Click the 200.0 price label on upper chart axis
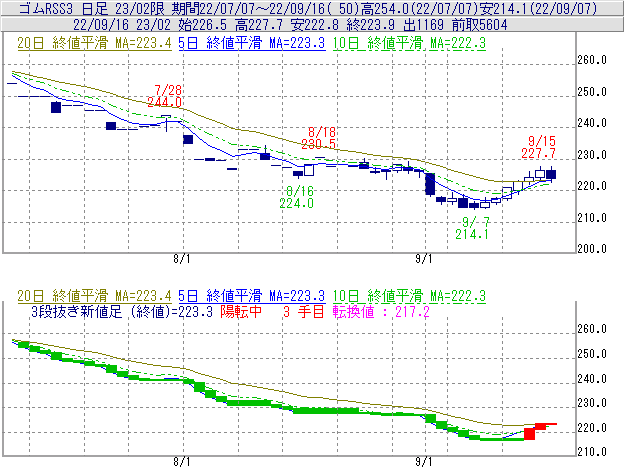Image resolution: width=624 pixels, height=475 pixels. [x=592, y=249]
